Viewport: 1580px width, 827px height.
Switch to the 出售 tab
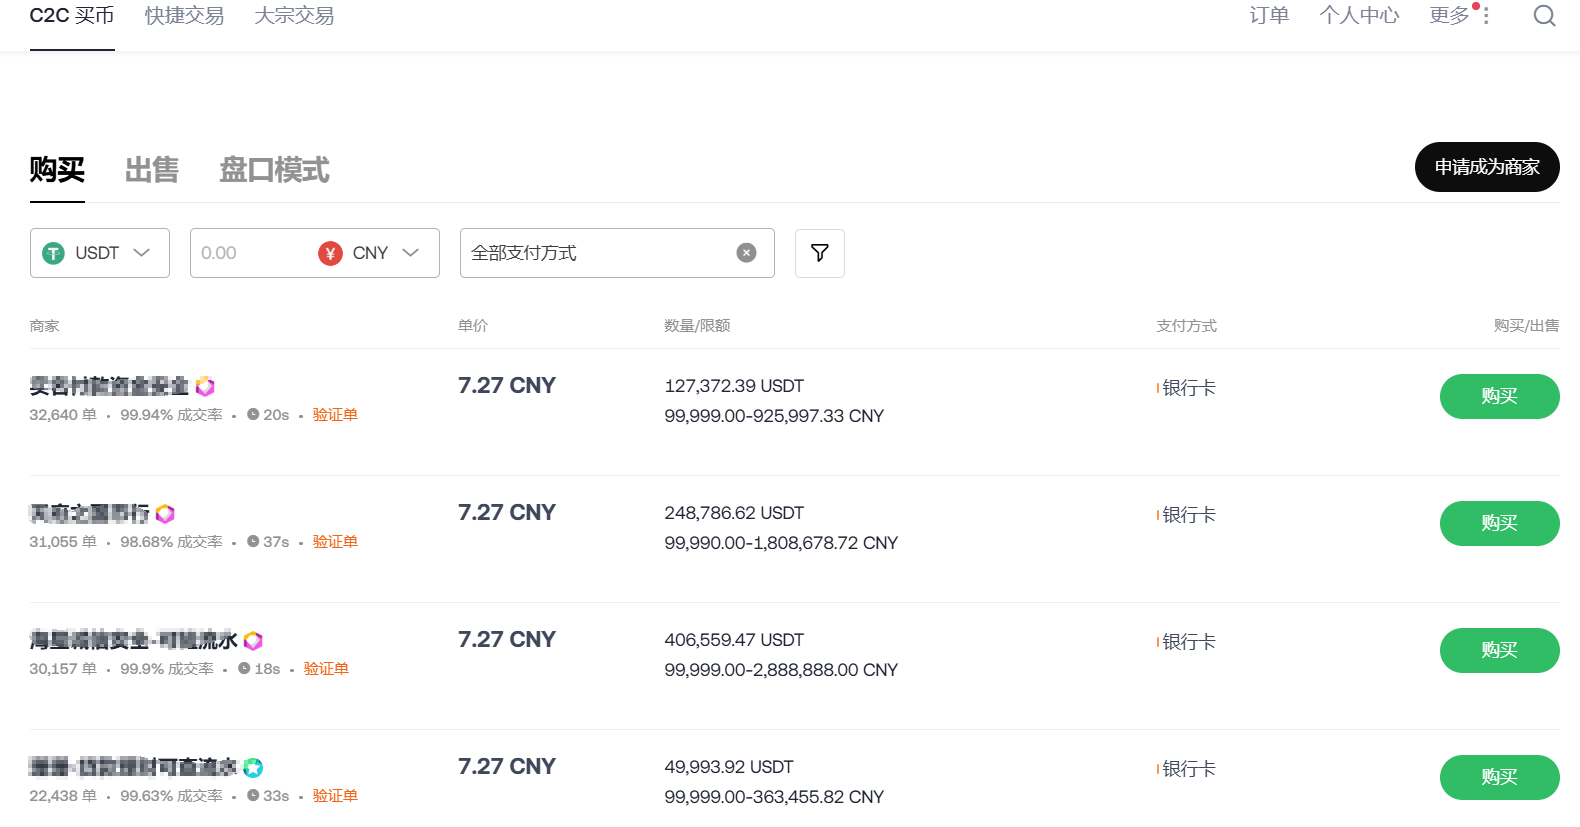coord(152,170)
